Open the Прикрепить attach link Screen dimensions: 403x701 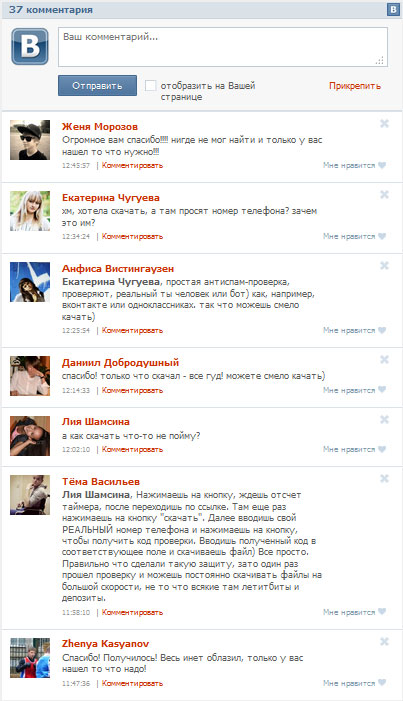coord(355,86)
